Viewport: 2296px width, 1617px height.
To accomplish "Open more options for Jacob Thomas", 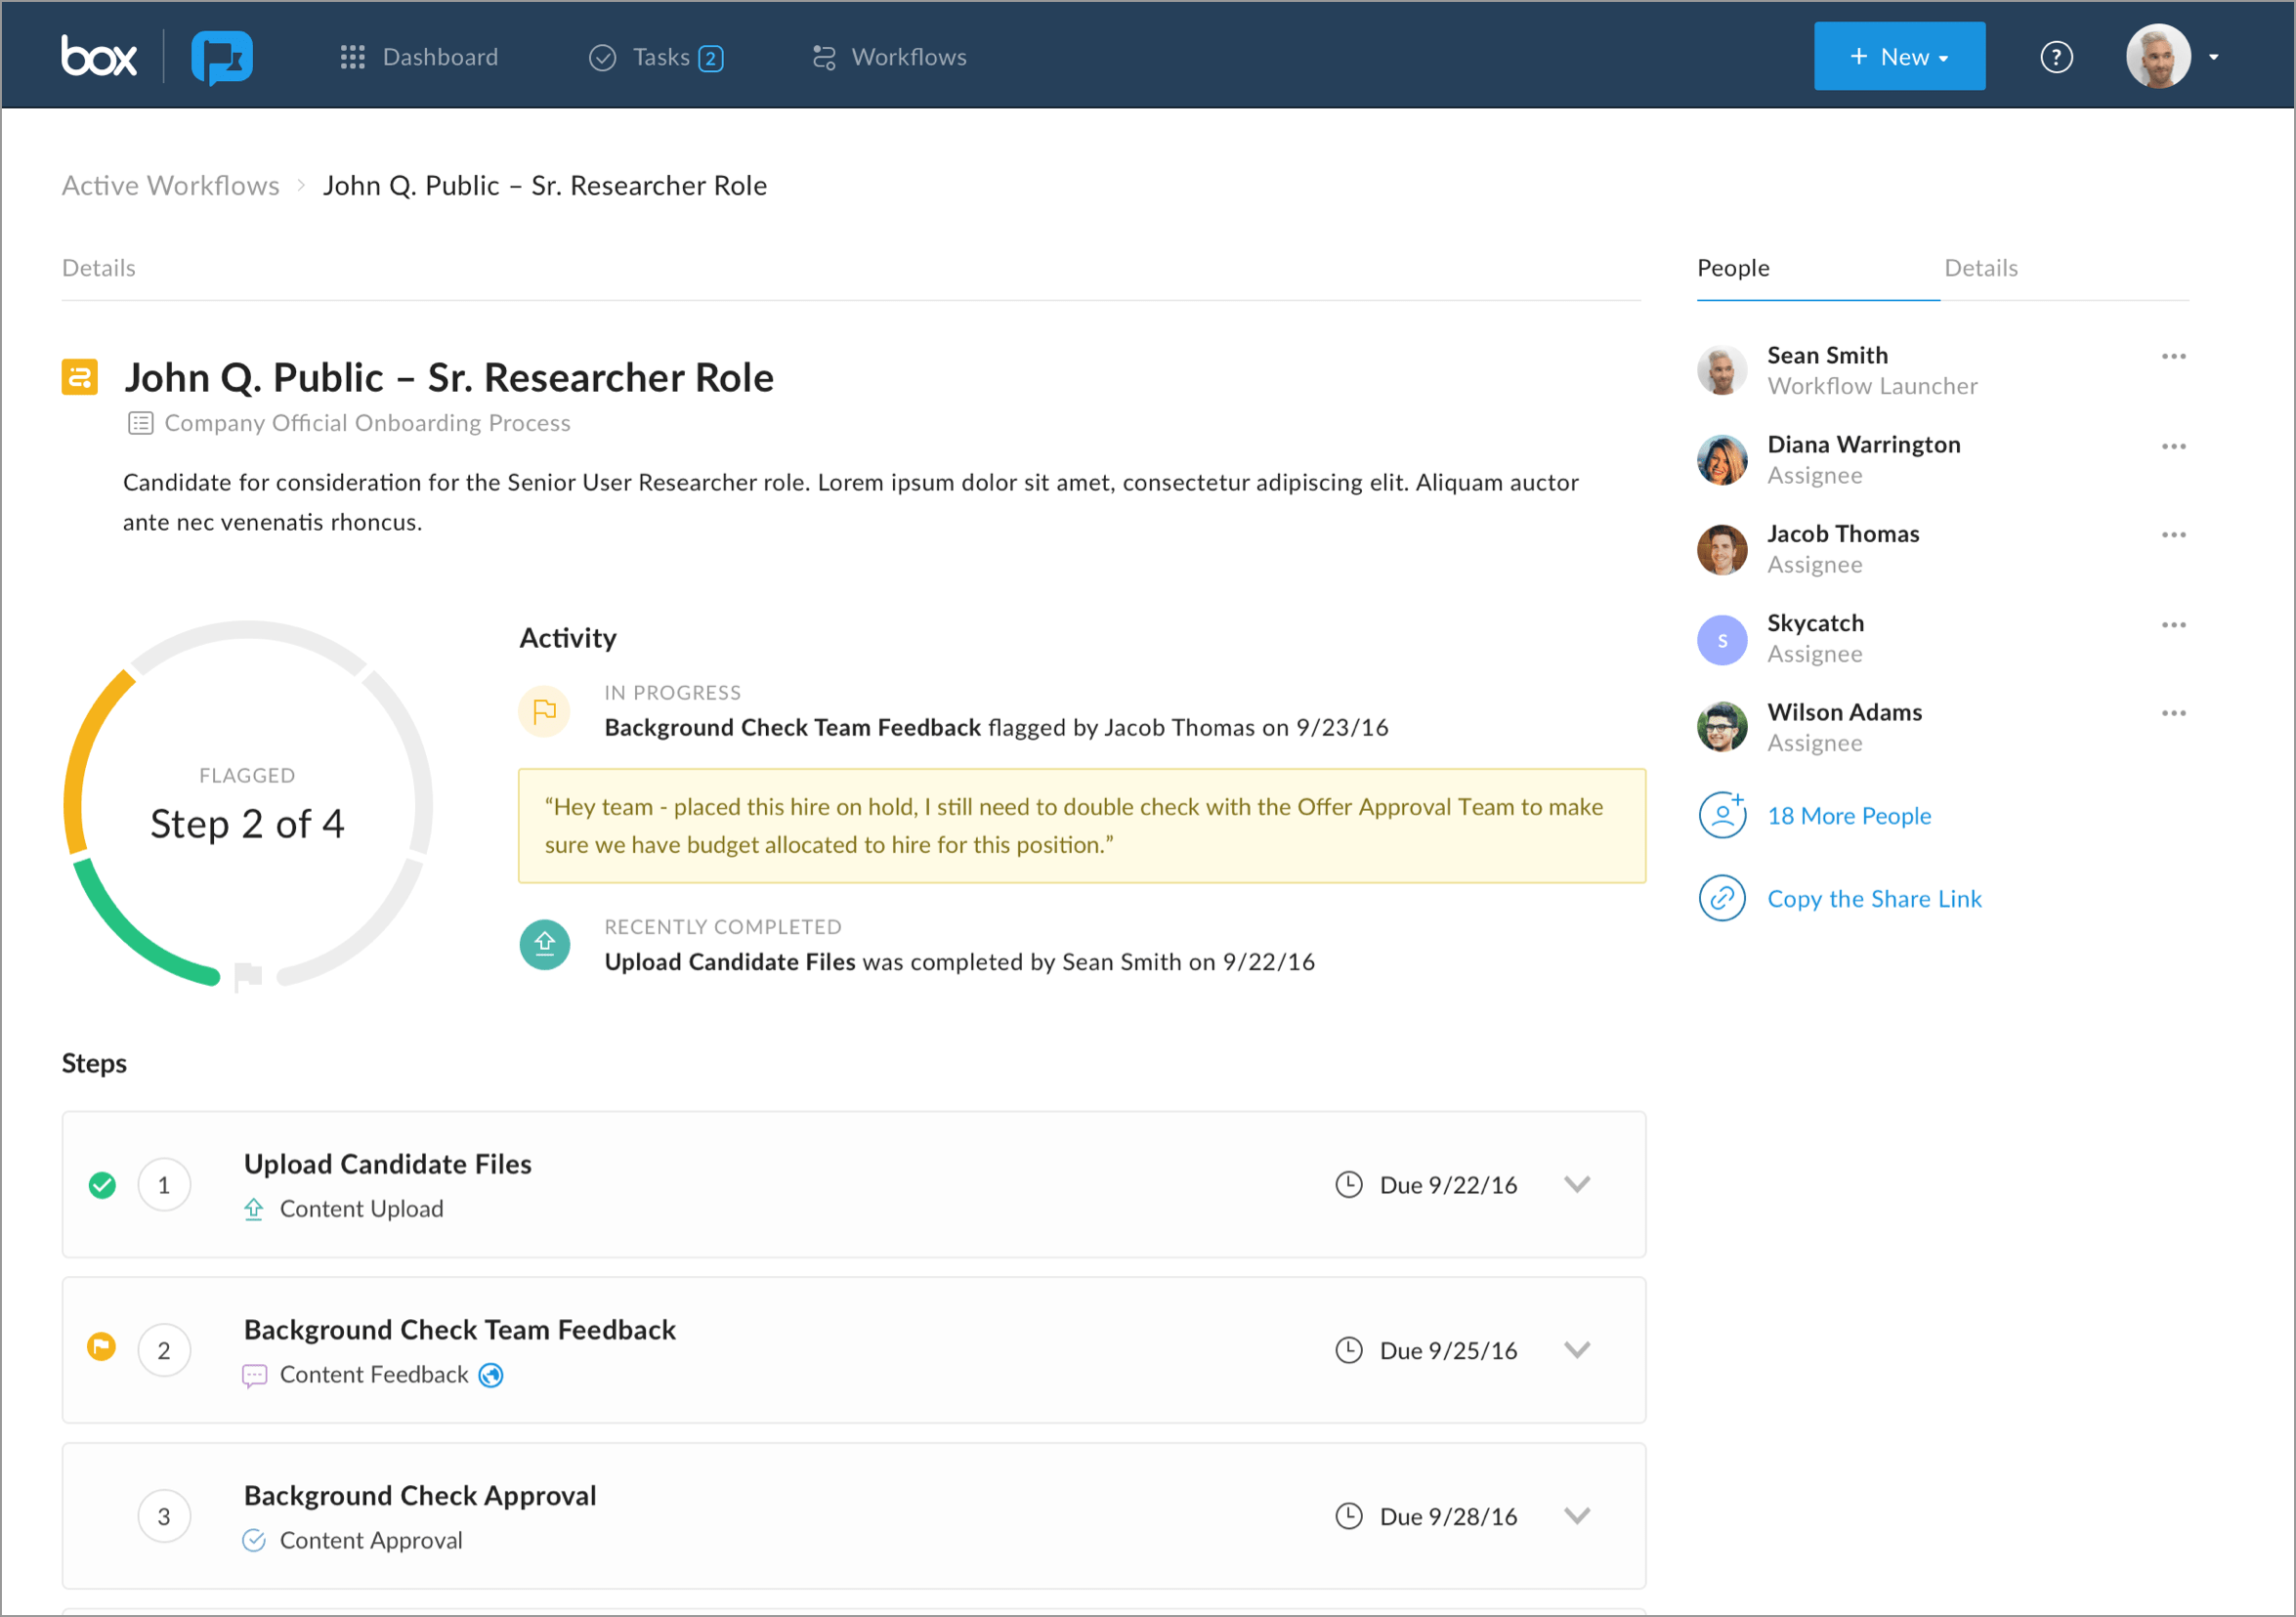I will 2174,533.
